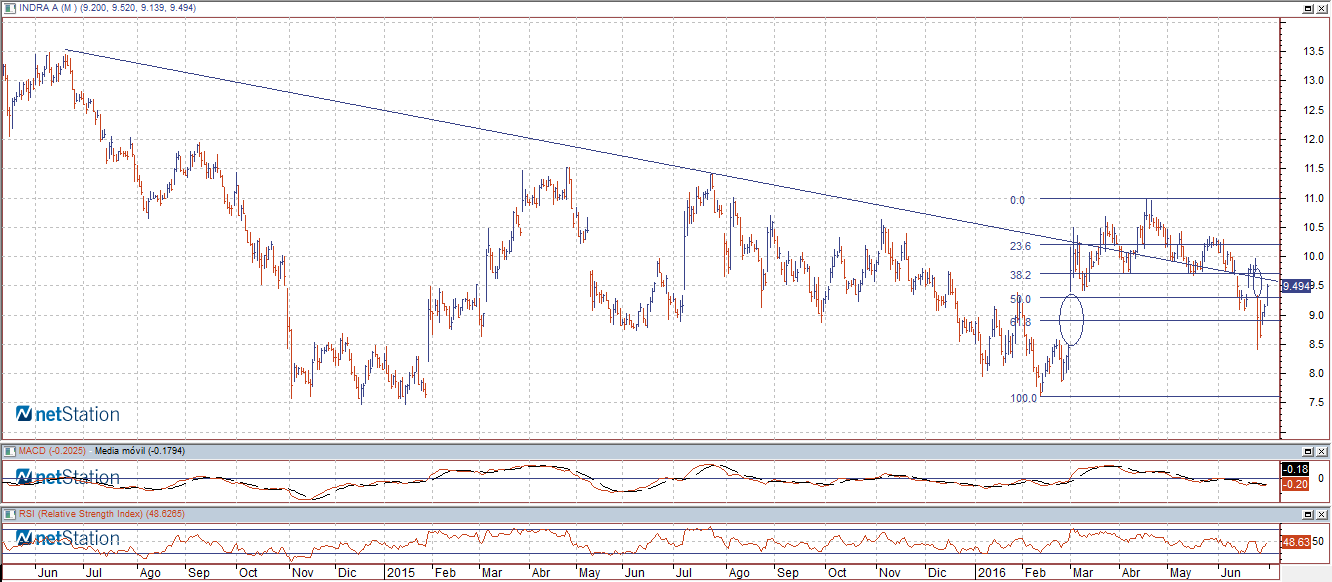Maximize the INDRA A price chart panel

(1307, 8)
